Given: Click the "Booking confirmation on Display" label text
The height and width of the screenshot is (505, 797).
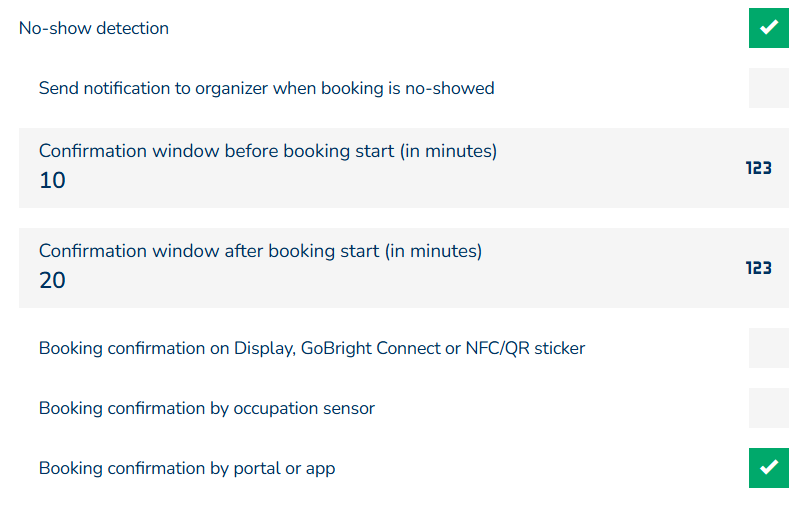Looking at the screenshot, I should [x=311, y=348].
